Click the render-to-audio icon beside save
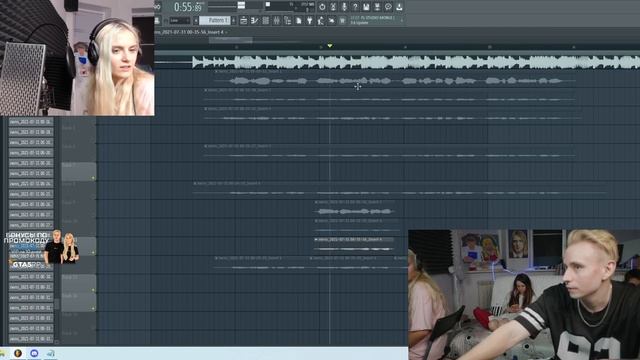 [377, 7]
